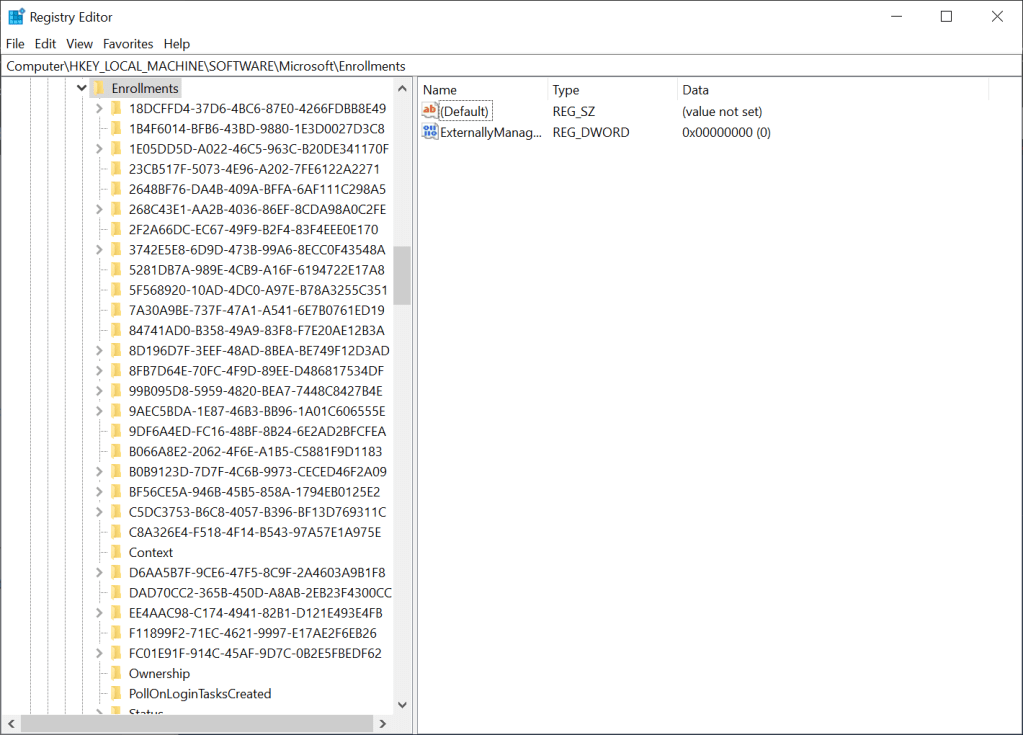
Task: Collapse the Enrollments tree node
Action: coord(82,88)
